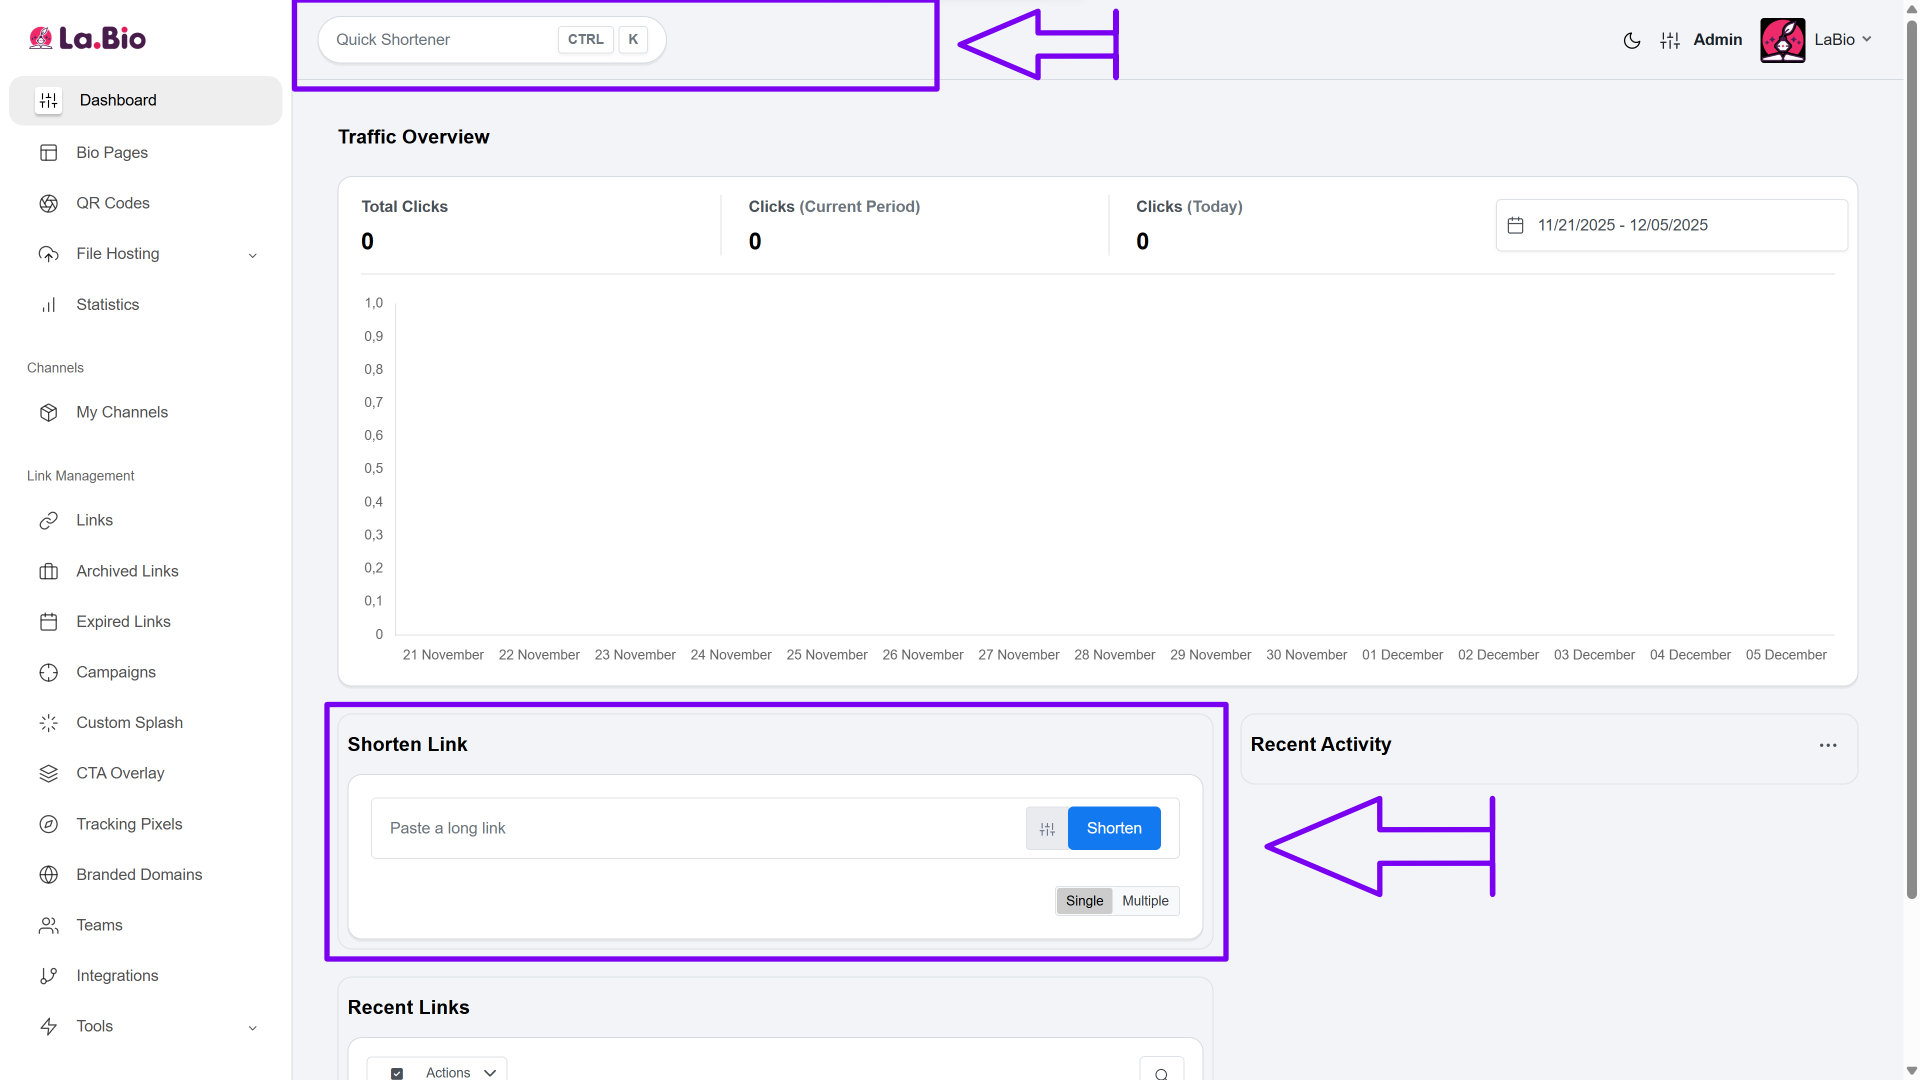Image resolution: width=1920 pixels, height=1080 pixels.
Task: Open the Statistics menu item
Action: (107, 304)
